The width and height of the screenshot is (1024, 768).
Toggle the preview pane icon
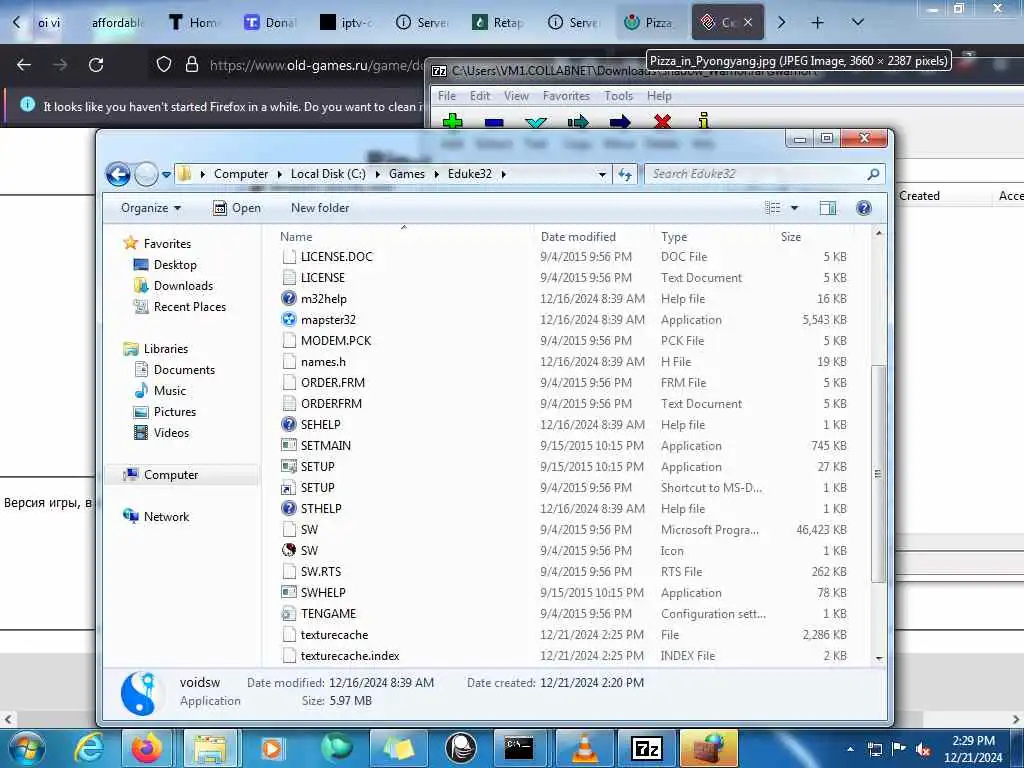coord(827,208)
